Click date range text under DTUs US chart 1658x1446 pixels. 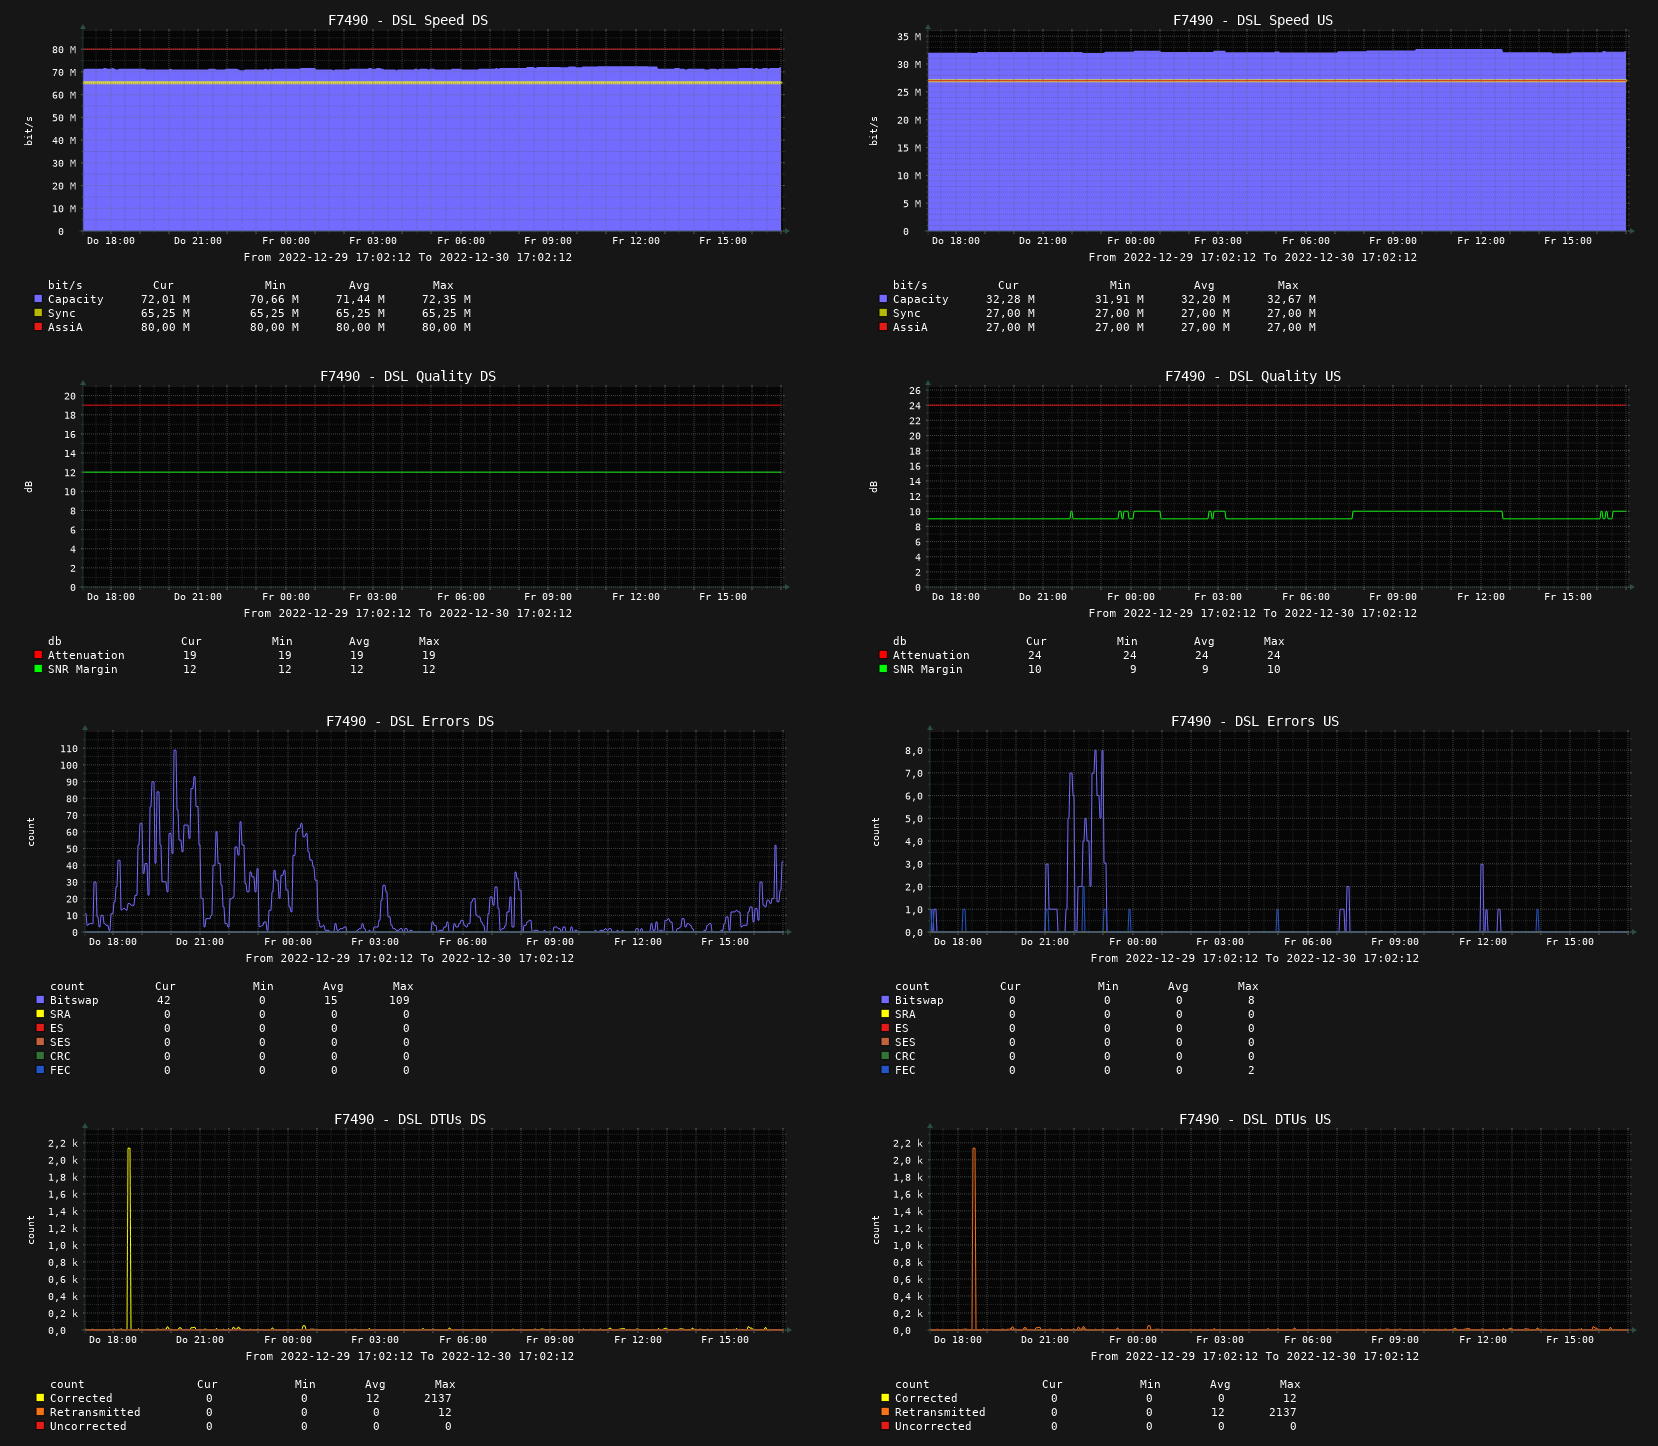(x=1255, y=1356)
